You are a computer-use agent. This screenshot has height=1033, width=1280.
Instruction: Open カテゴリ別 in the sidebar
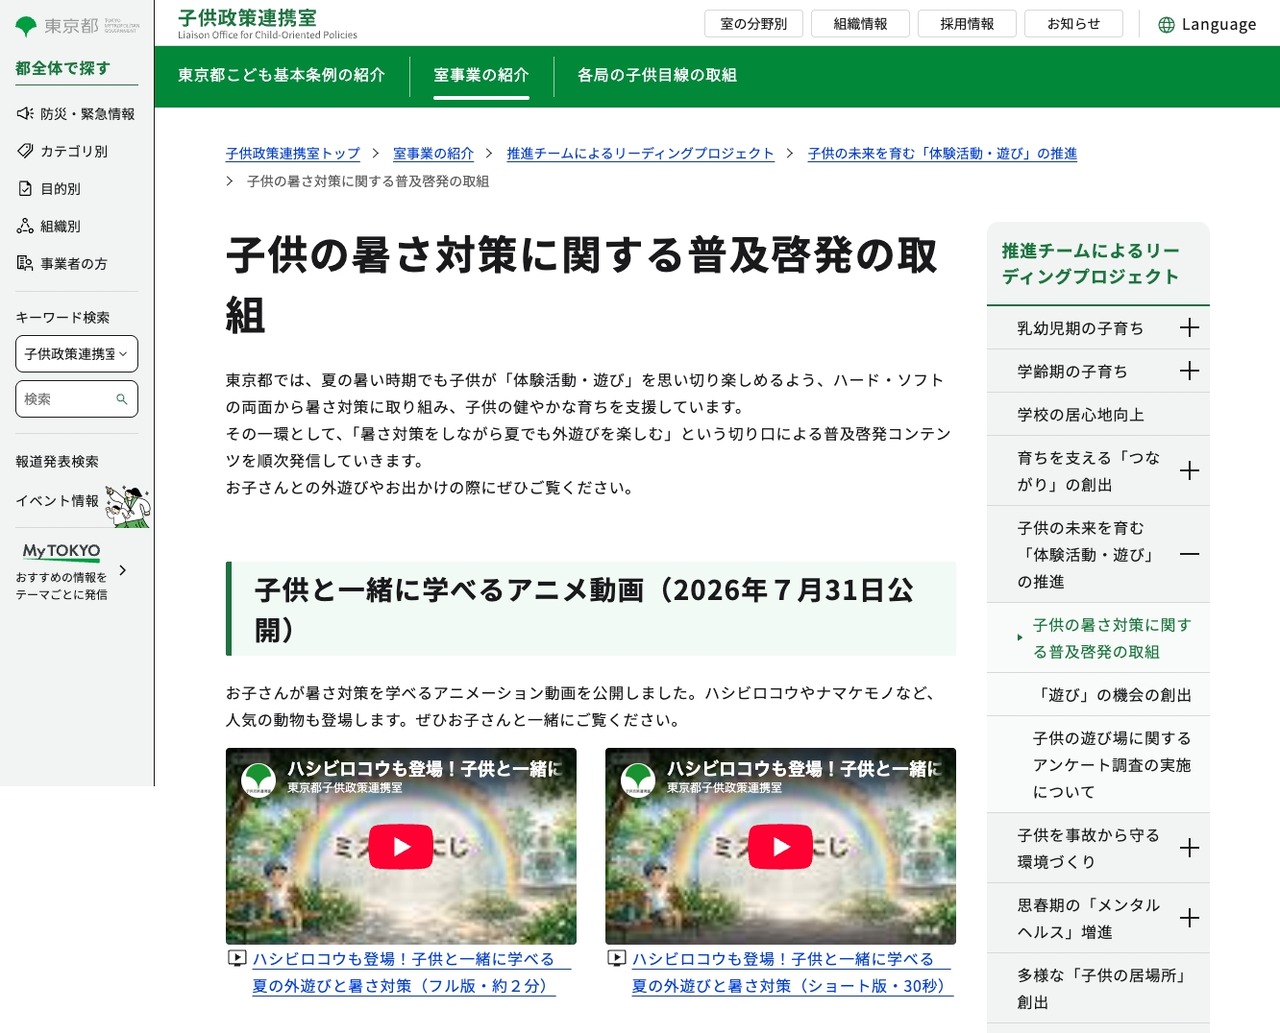click(74, 151)
